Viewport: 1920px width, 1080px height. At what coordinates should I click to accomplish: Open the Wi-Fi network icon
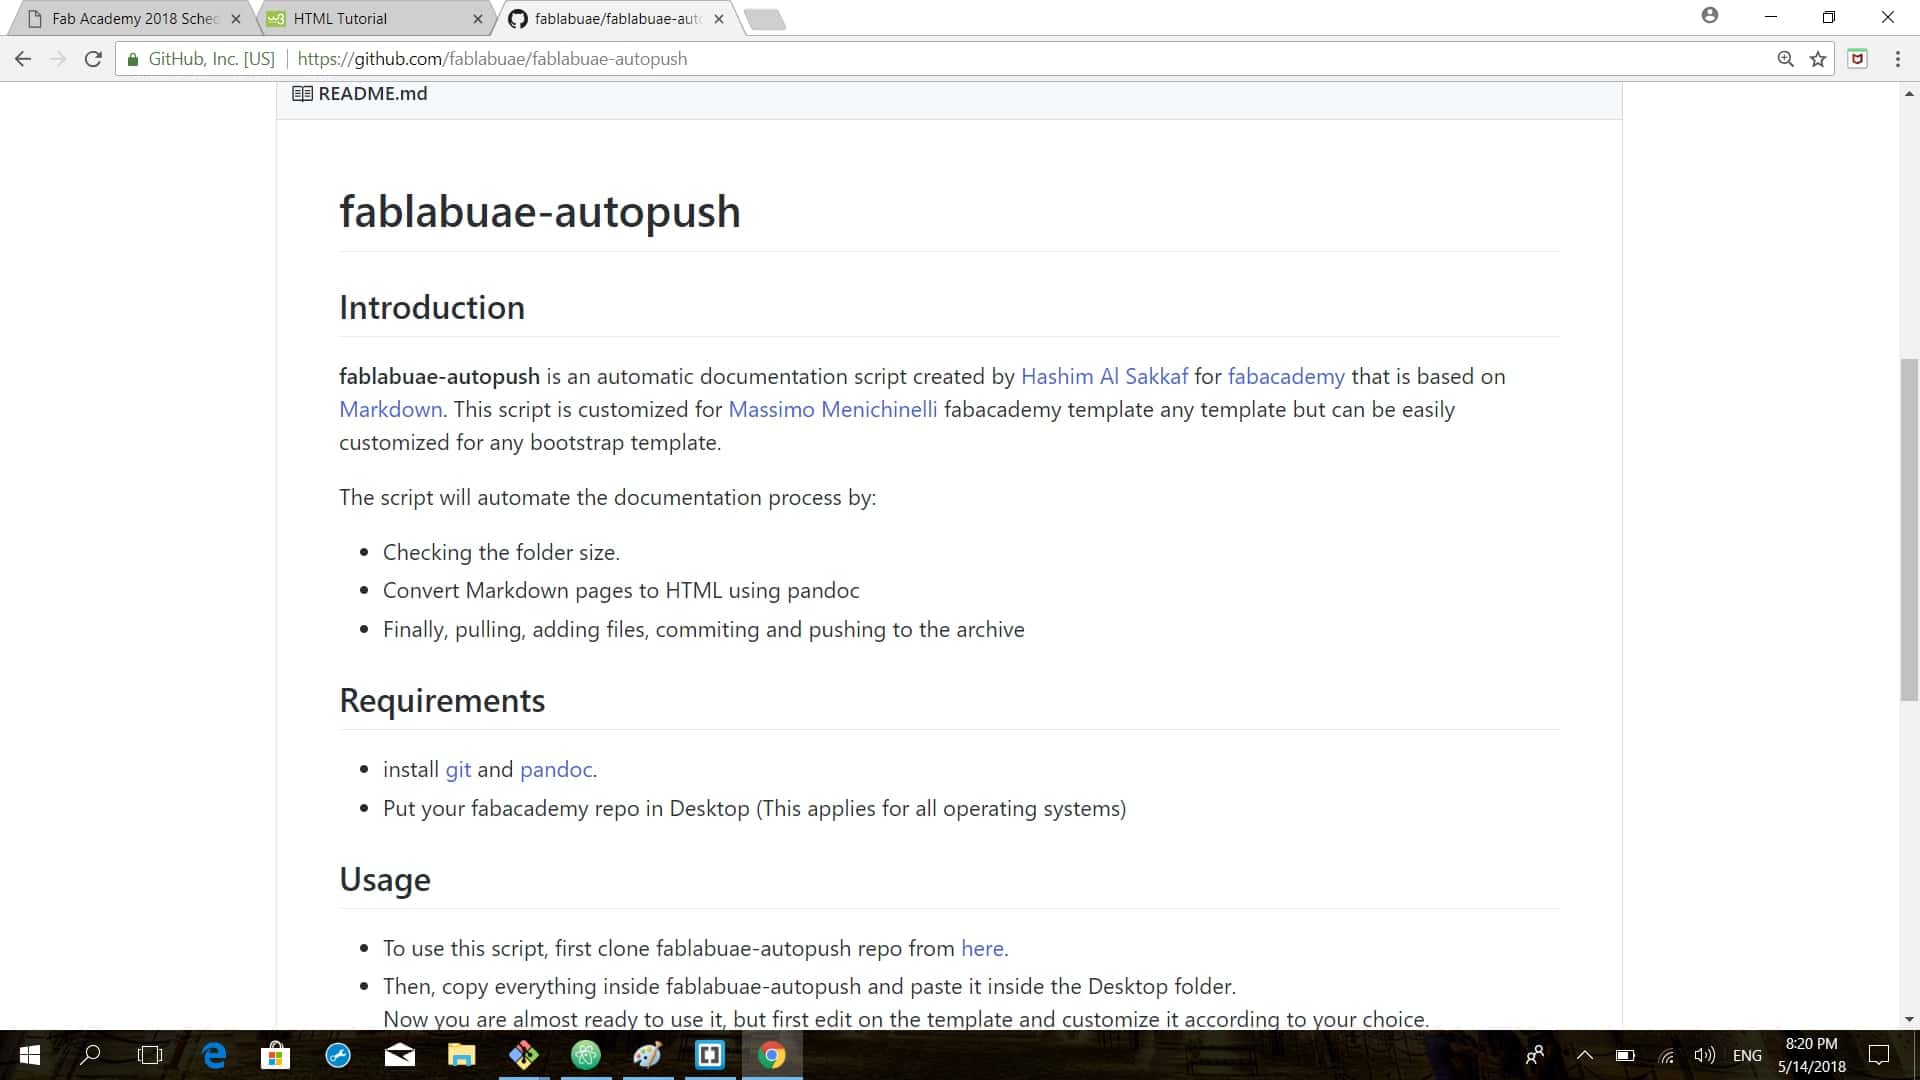1666,1055
